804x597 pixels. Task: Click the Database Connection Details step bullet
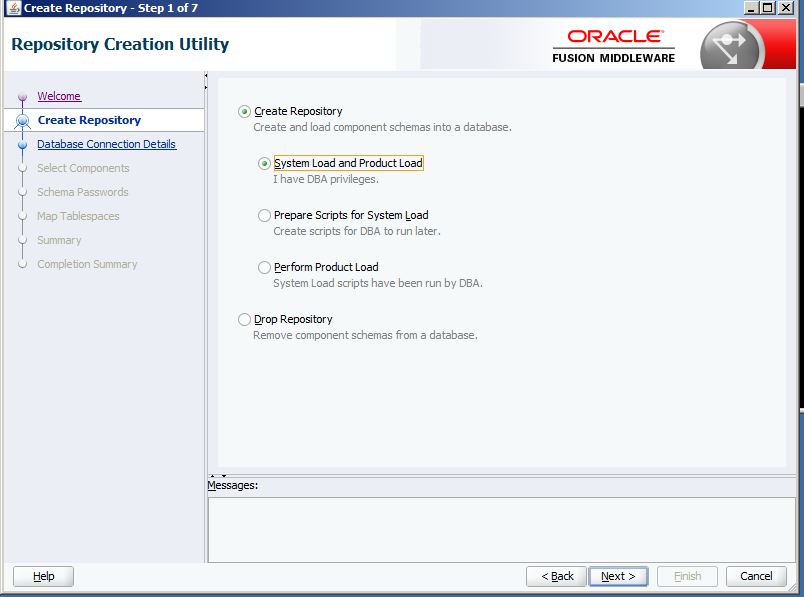(22, 145)
